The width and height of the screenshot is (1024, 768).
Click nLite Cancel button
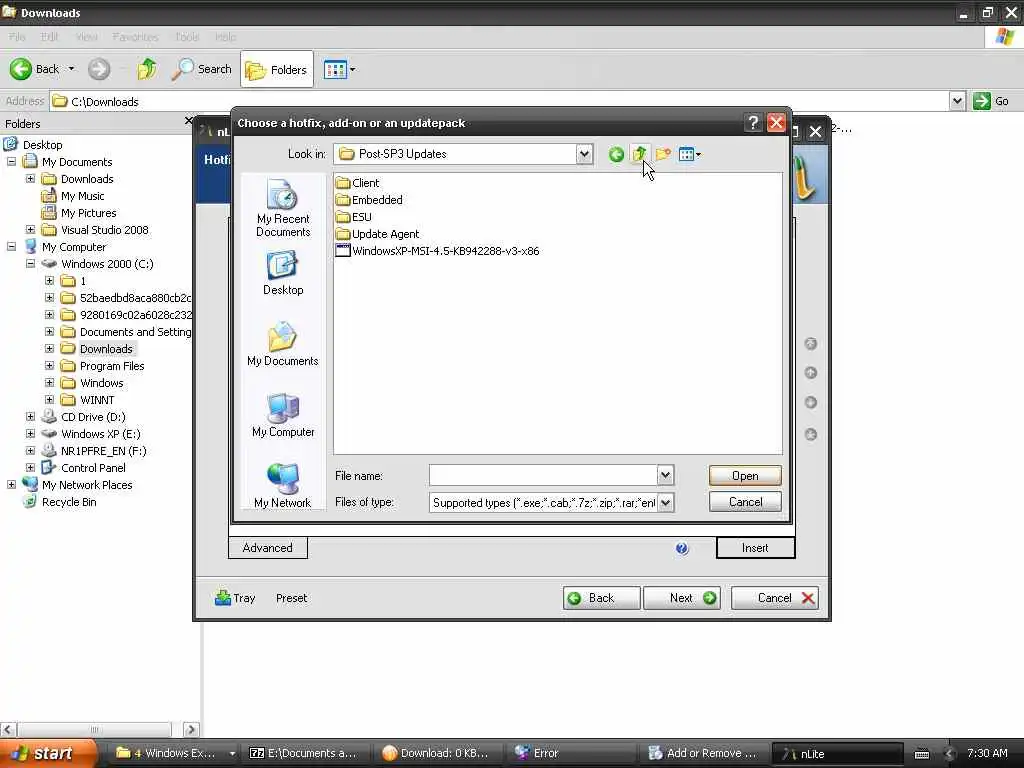tap(775, 598)
